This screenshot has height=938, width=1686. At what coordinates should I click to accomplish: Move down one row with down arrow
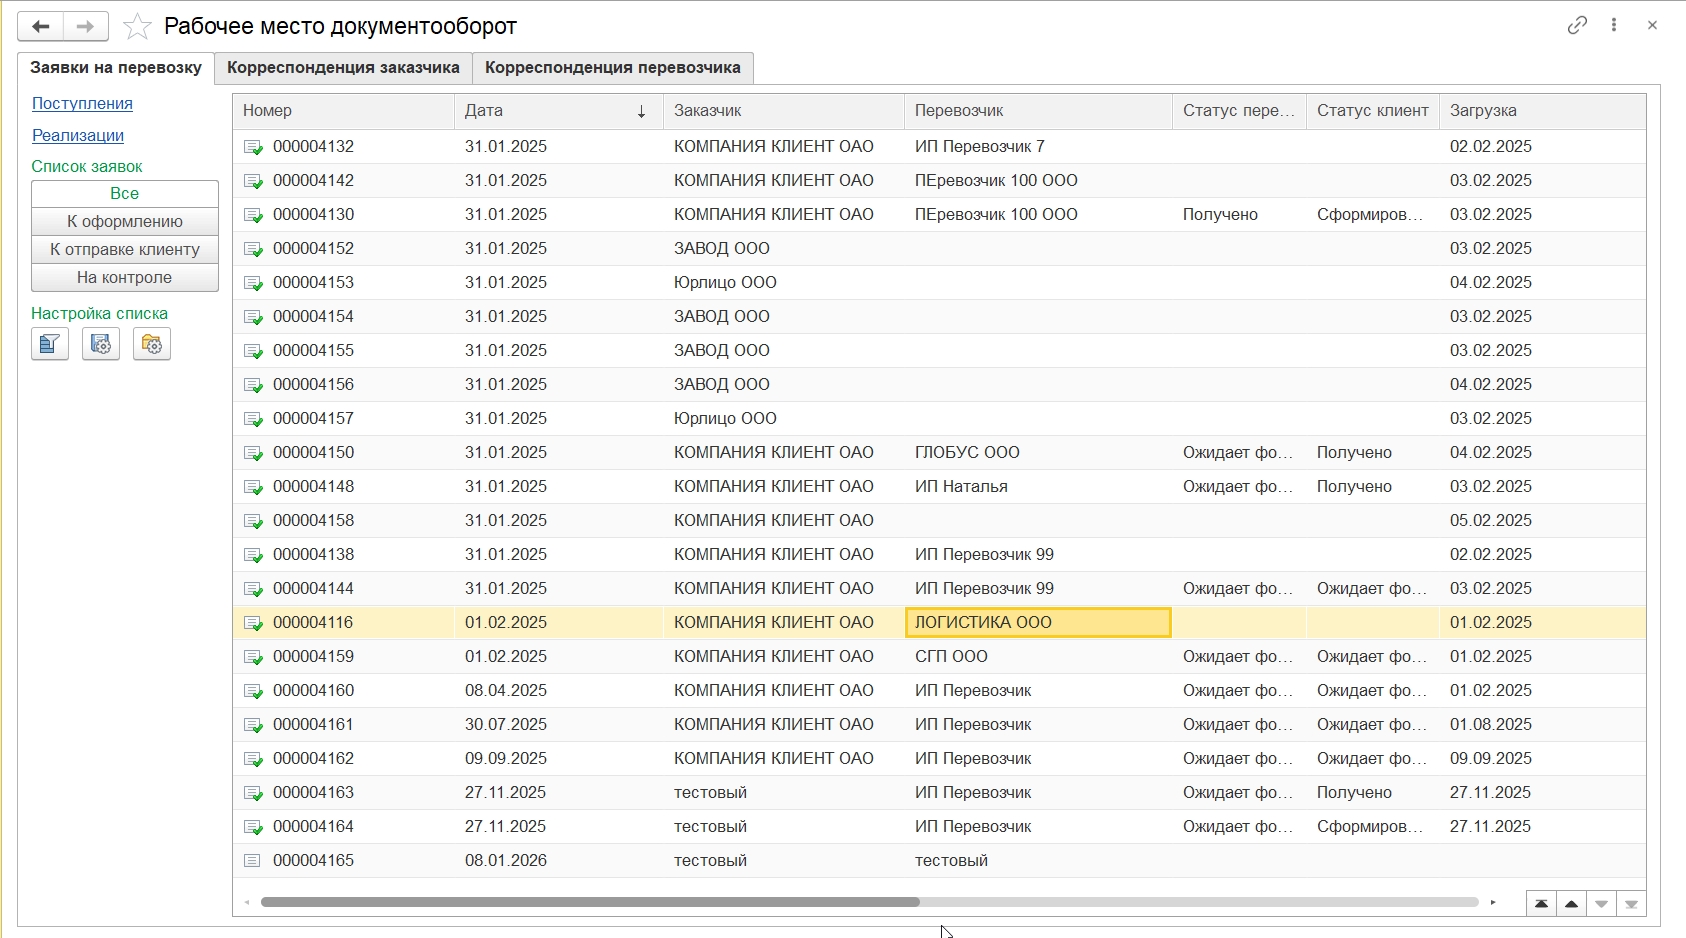[x=1601, y=904]
